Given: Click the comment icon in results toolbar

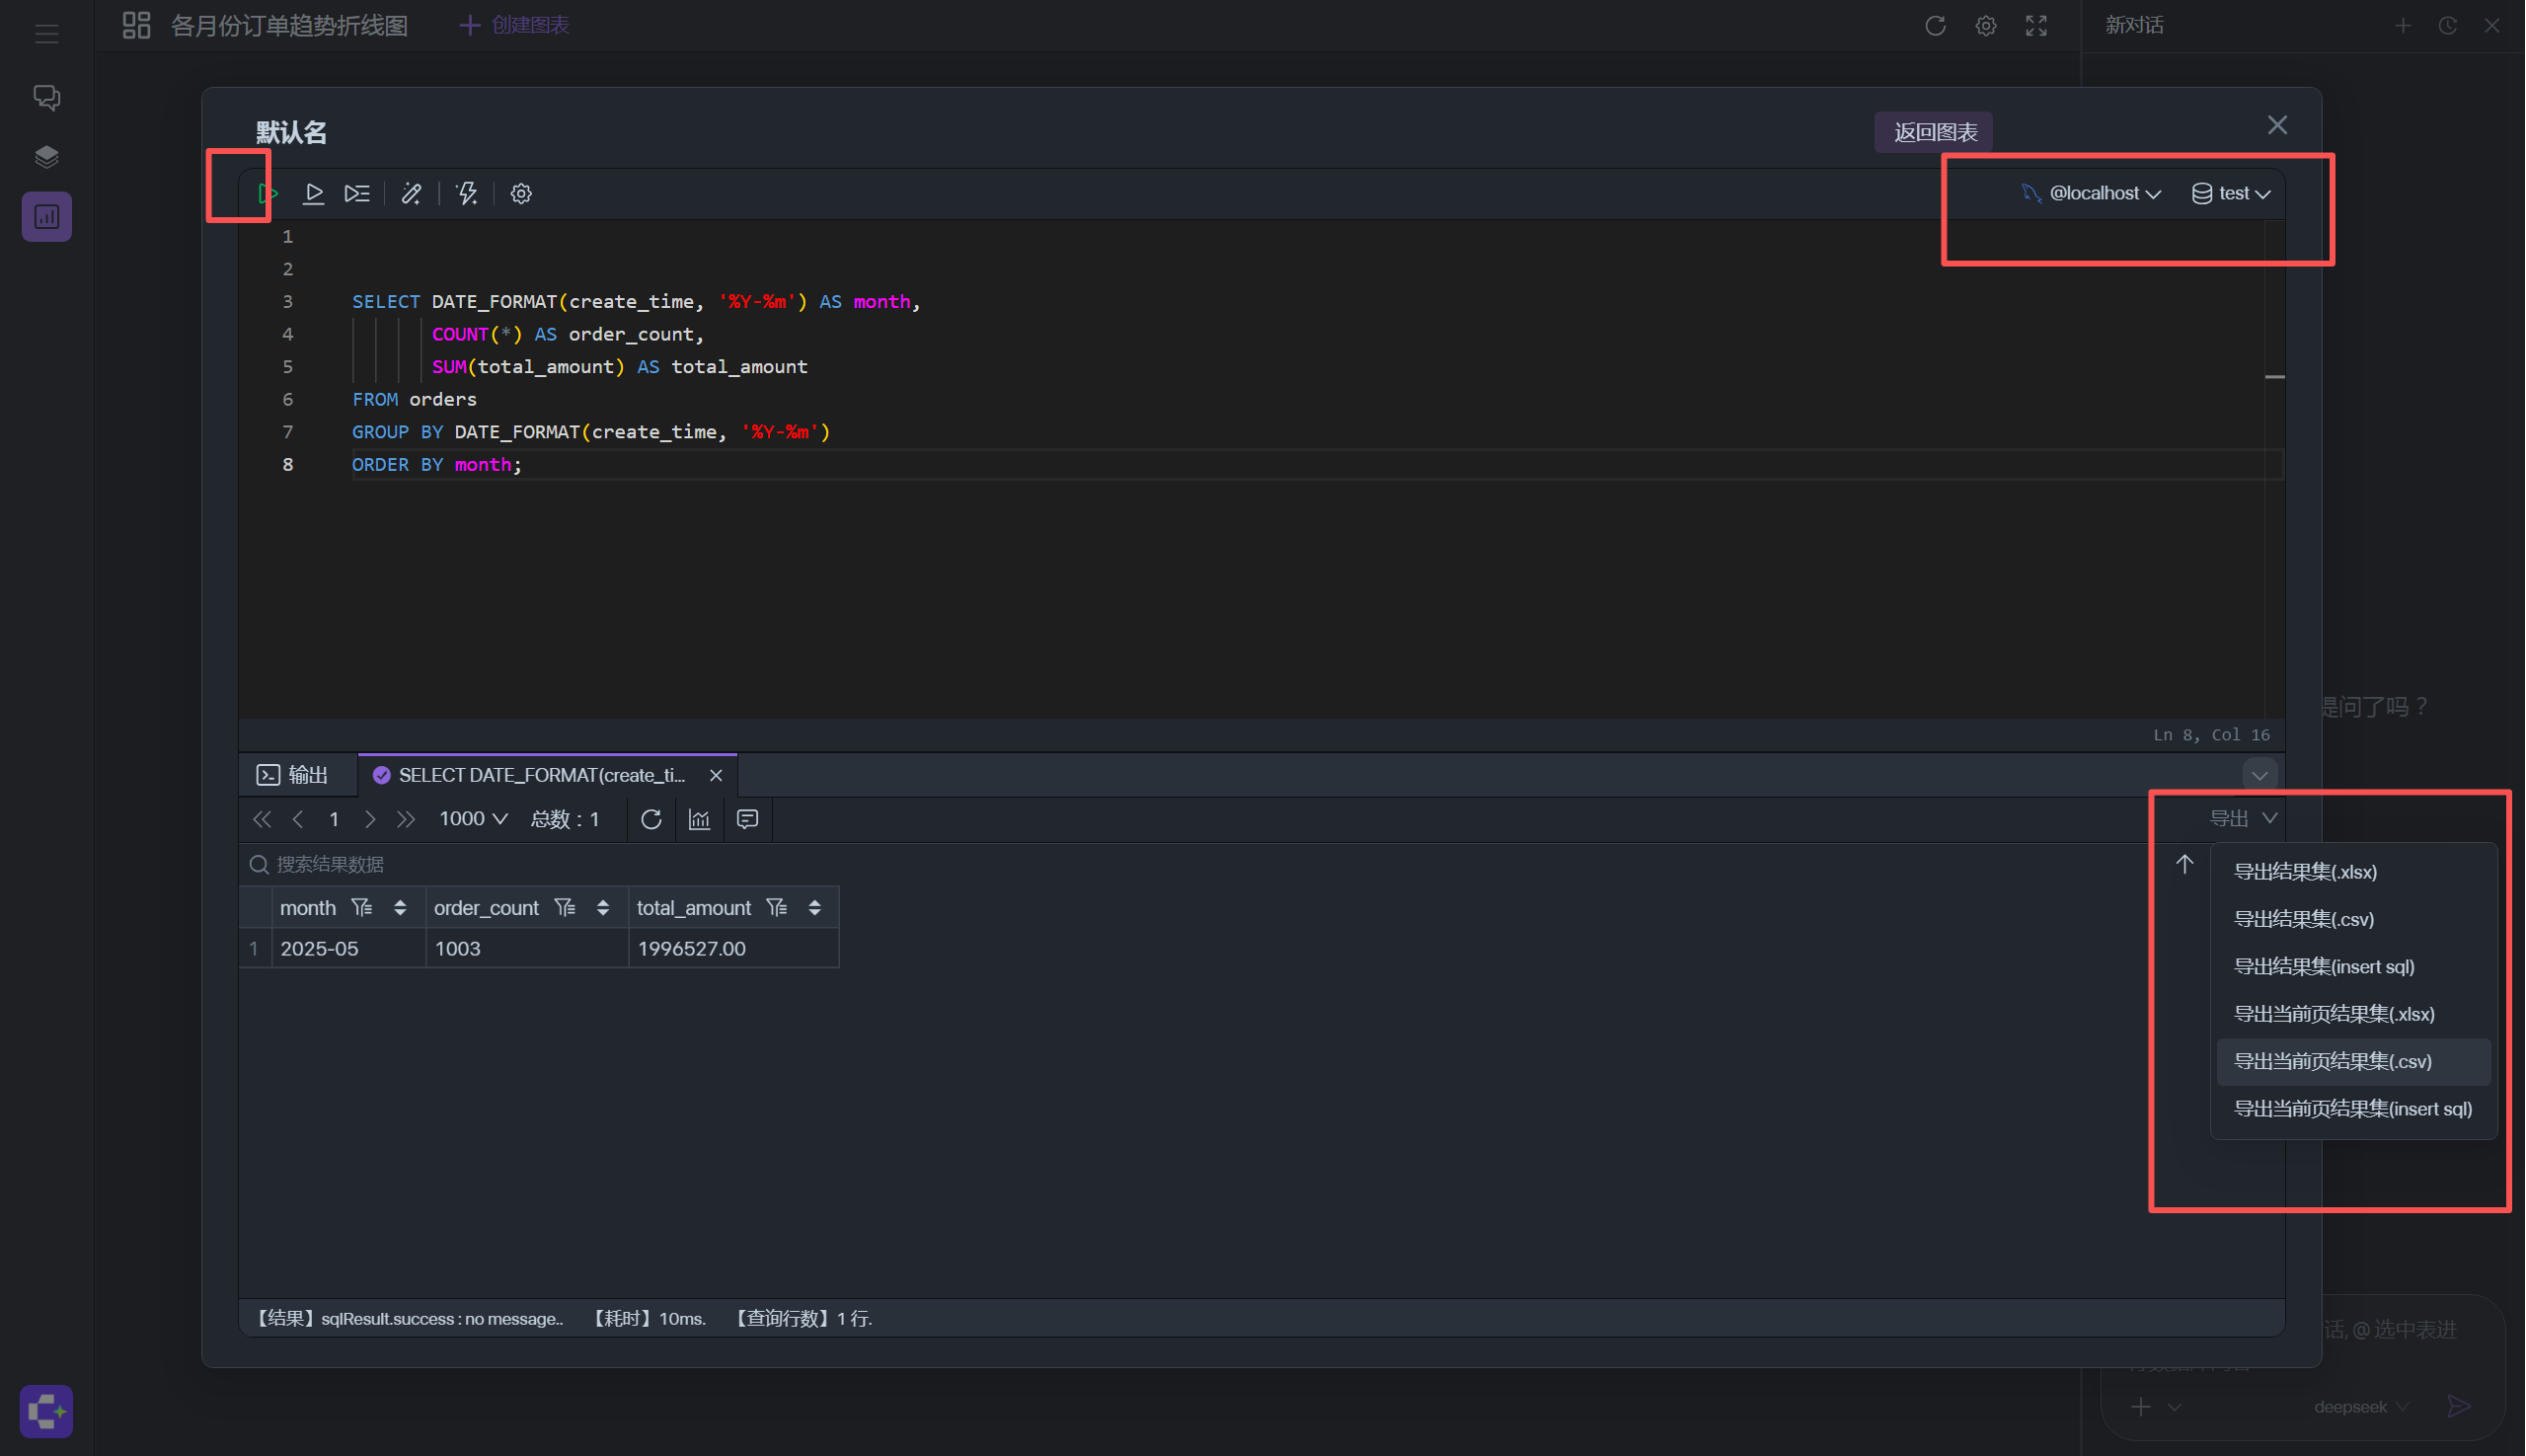Looking at the screenshot, I should point(747,819).
